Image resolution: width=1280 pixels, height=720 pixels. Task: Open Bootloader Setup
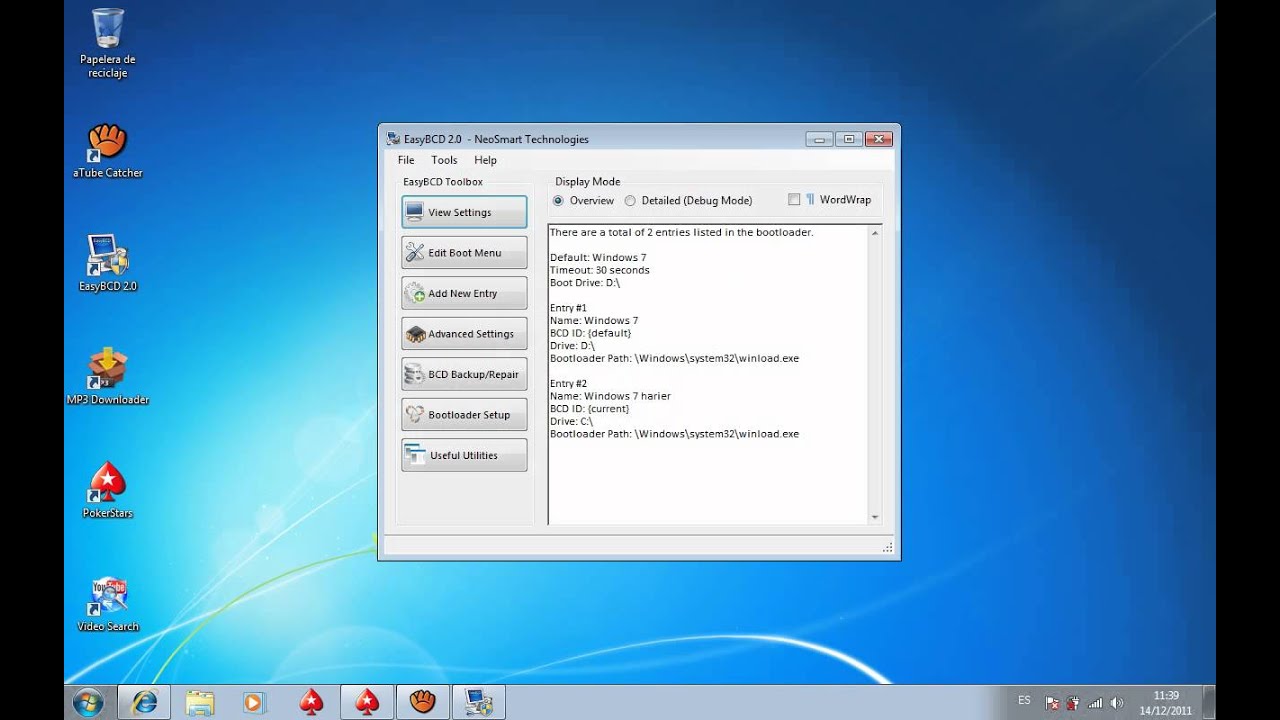pos(464,415)
